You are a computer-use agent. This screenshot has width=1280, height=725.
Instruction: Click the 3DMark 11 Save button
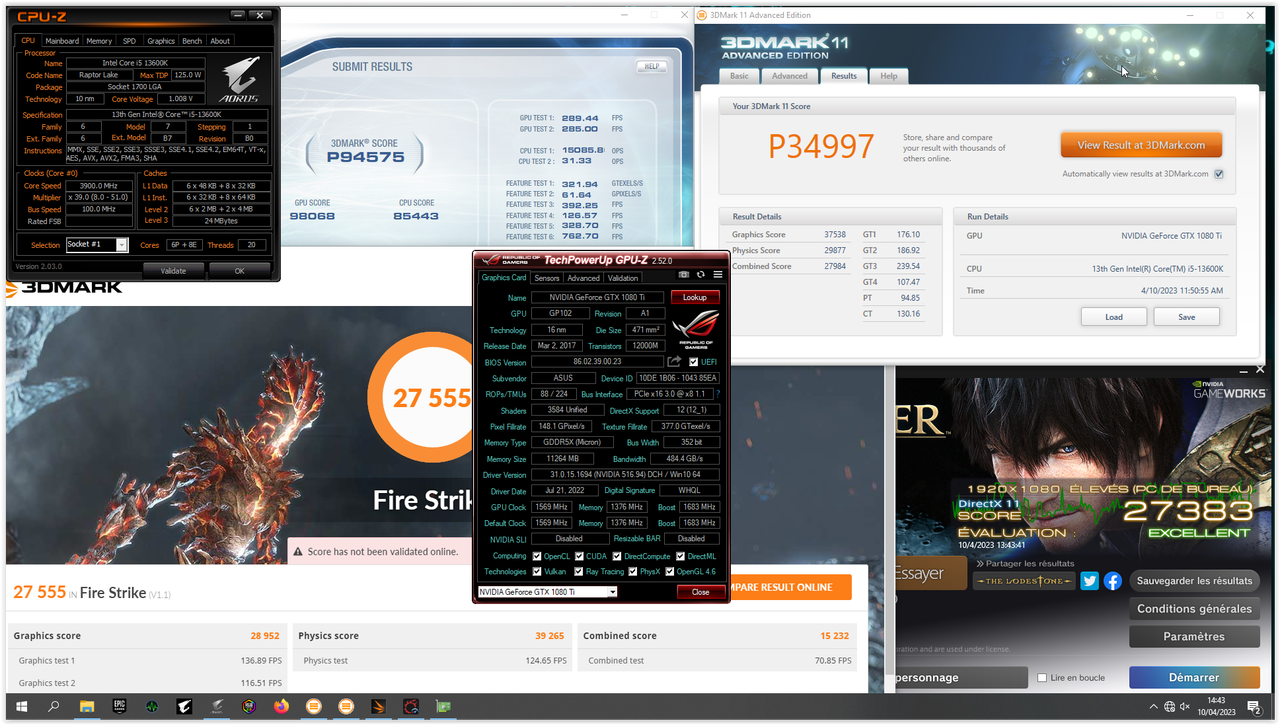(1187, 317)
